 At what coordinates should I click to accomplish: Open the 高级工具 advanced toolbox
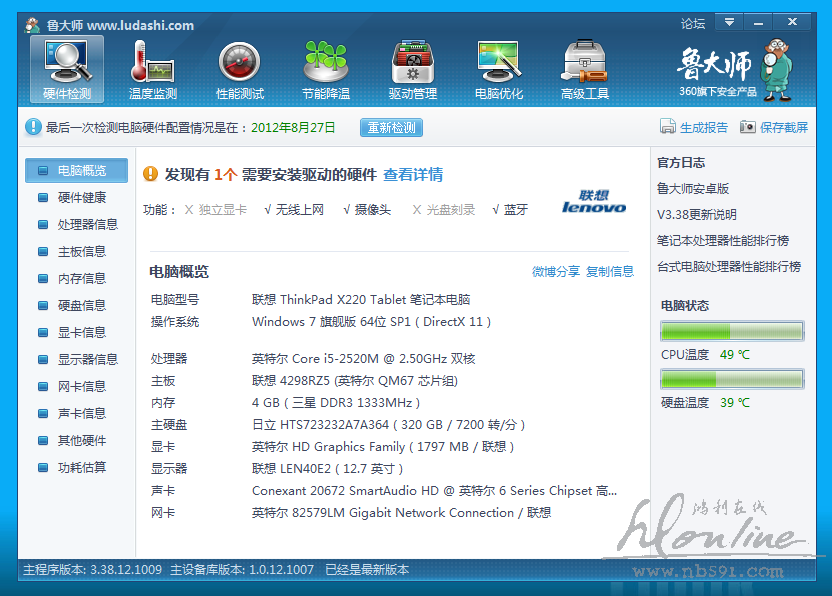click(x=585, y=70)
